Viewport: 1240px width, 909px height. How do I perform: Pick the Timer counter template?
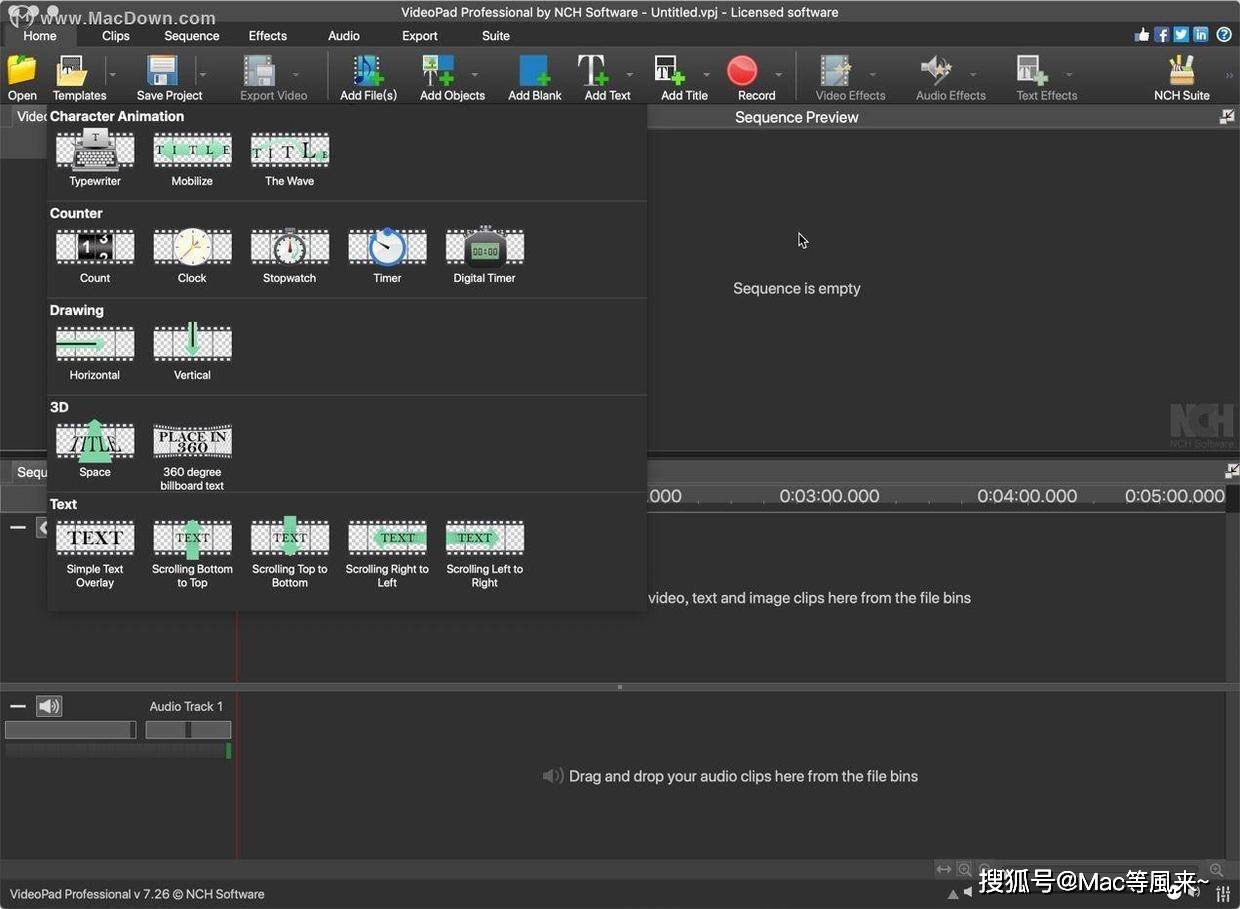point(387,255)
